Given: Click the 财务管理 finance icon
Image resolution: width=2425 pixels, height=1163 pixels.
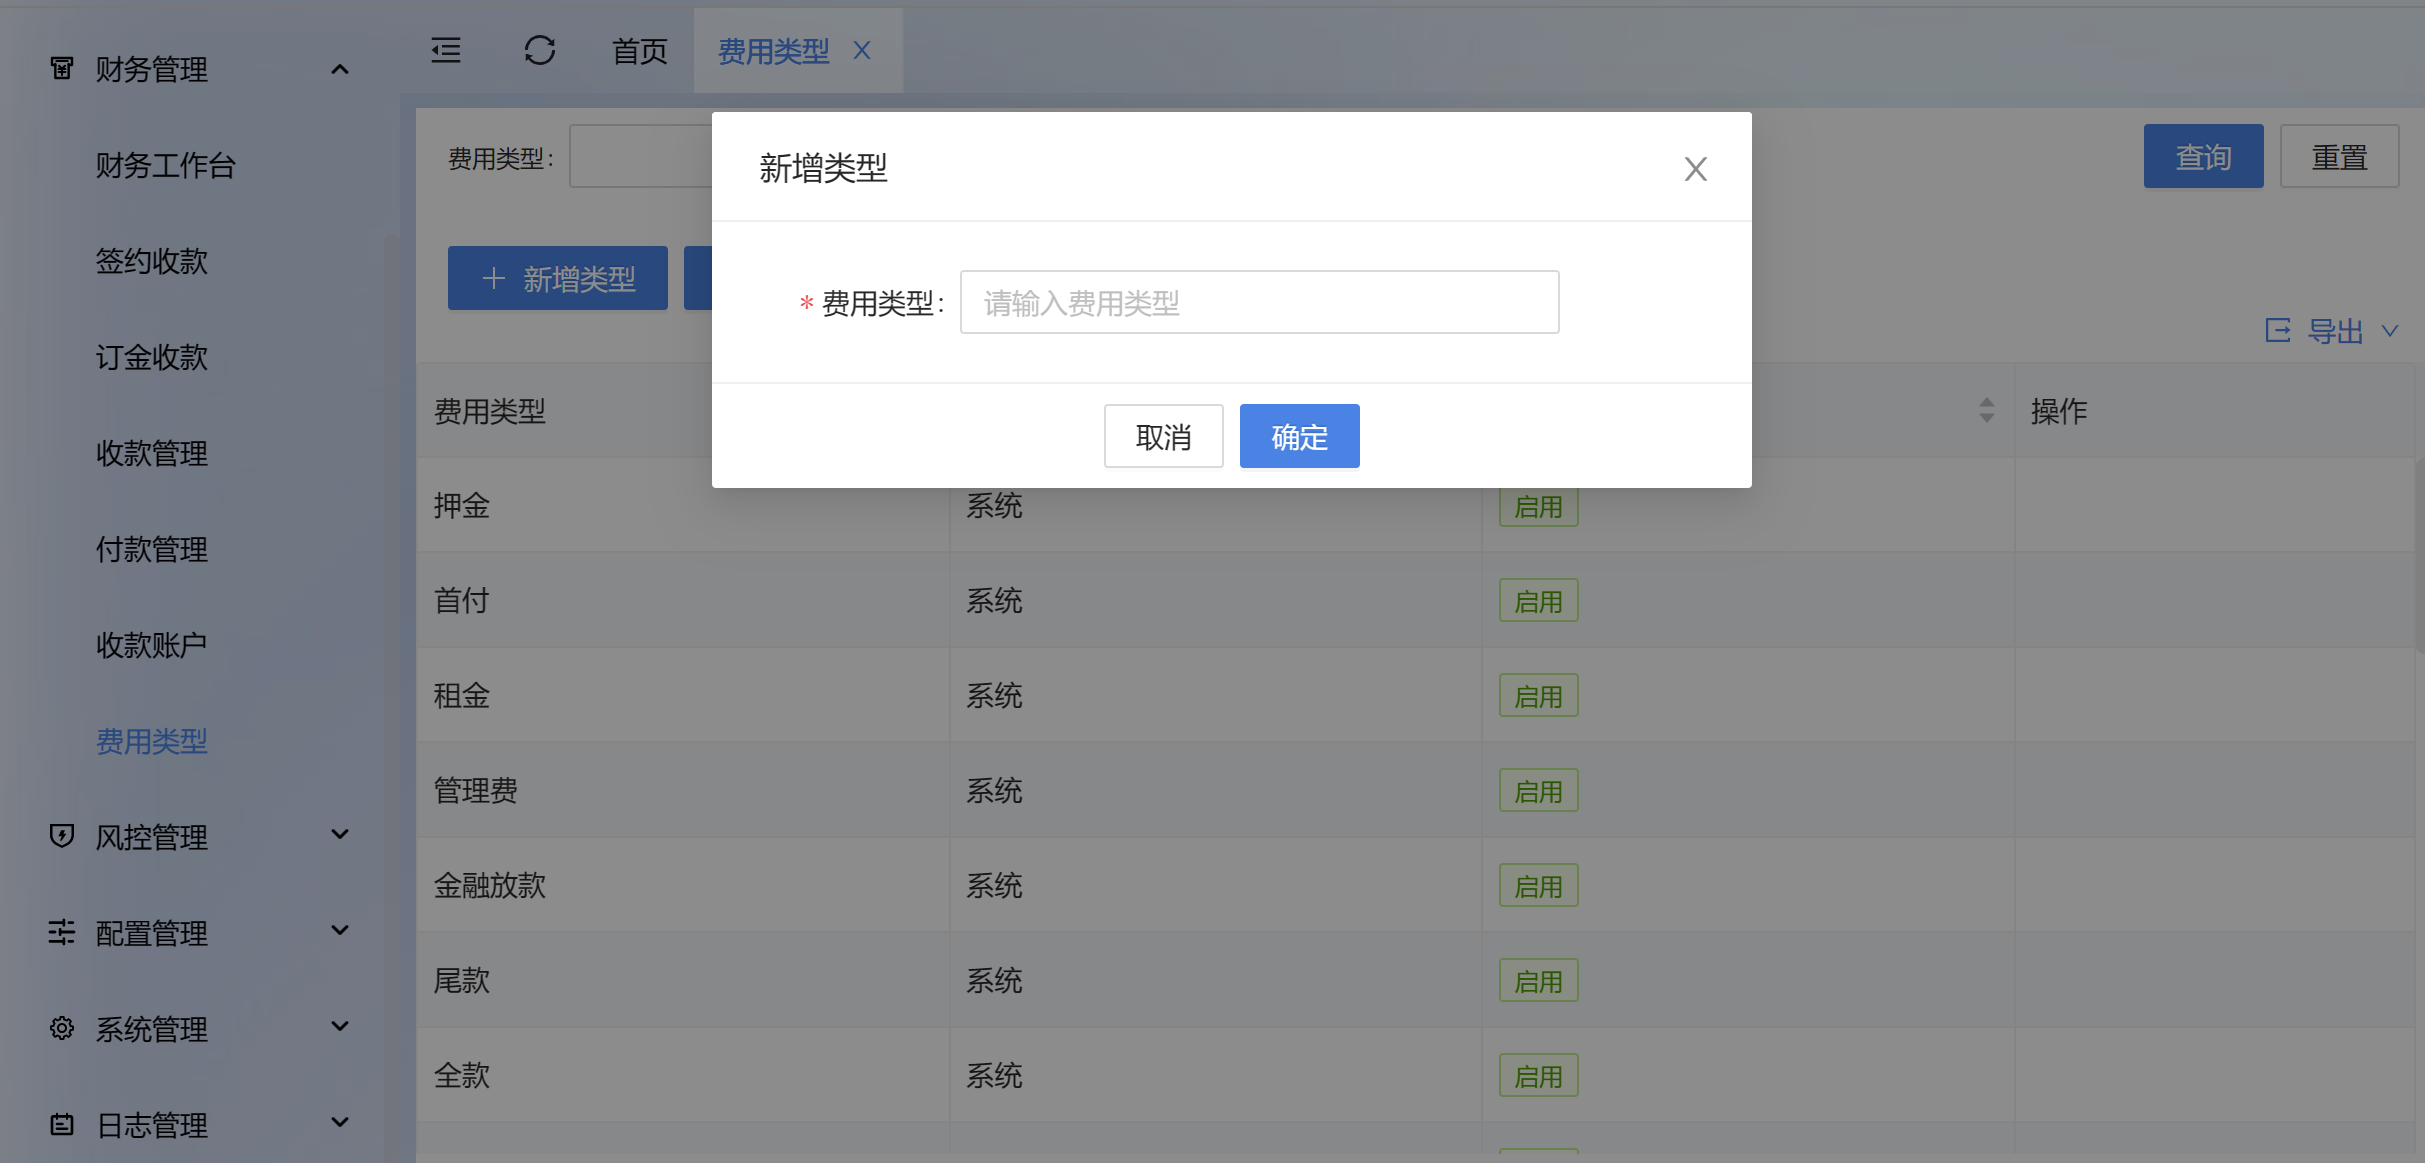Looking at the screenshot, I should (x=62, y=68).
